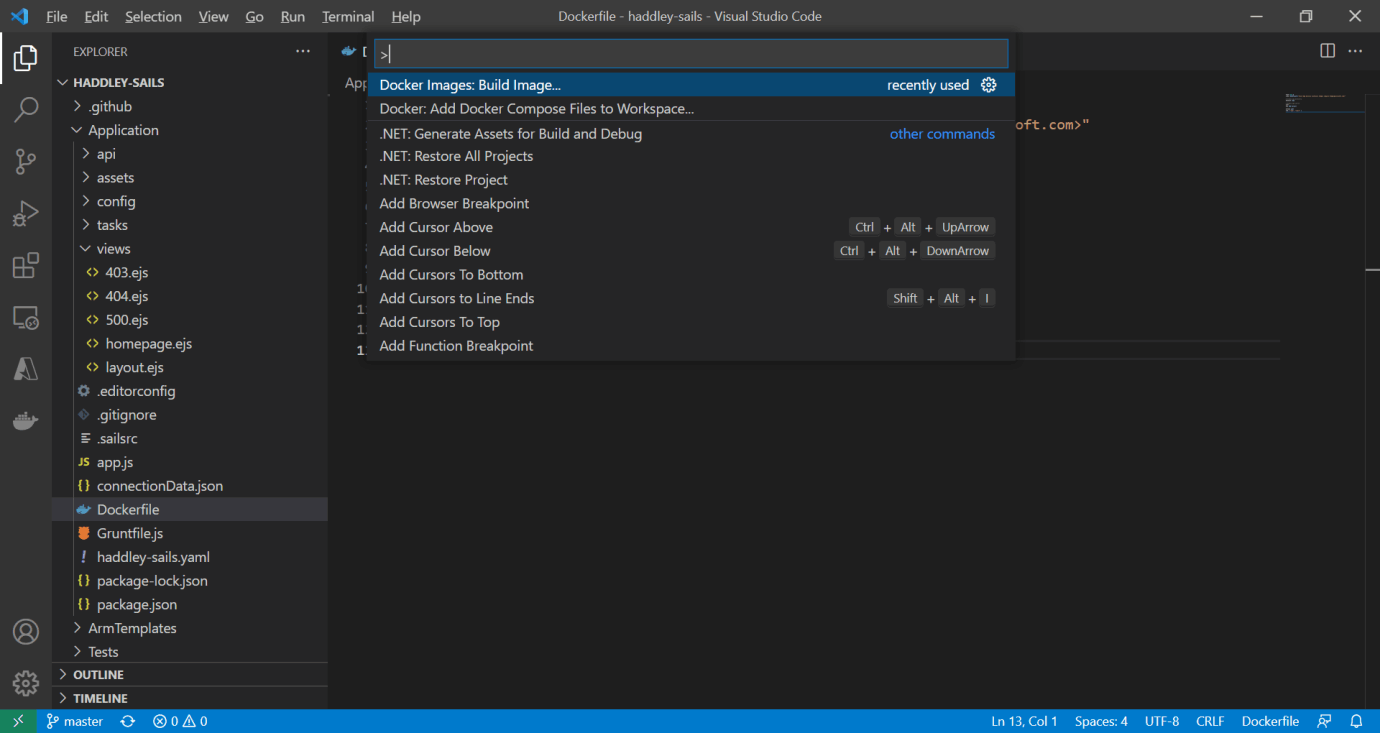Click the Explorer more actions ellipsis
1380x733 pixels.
click(303, 51)
